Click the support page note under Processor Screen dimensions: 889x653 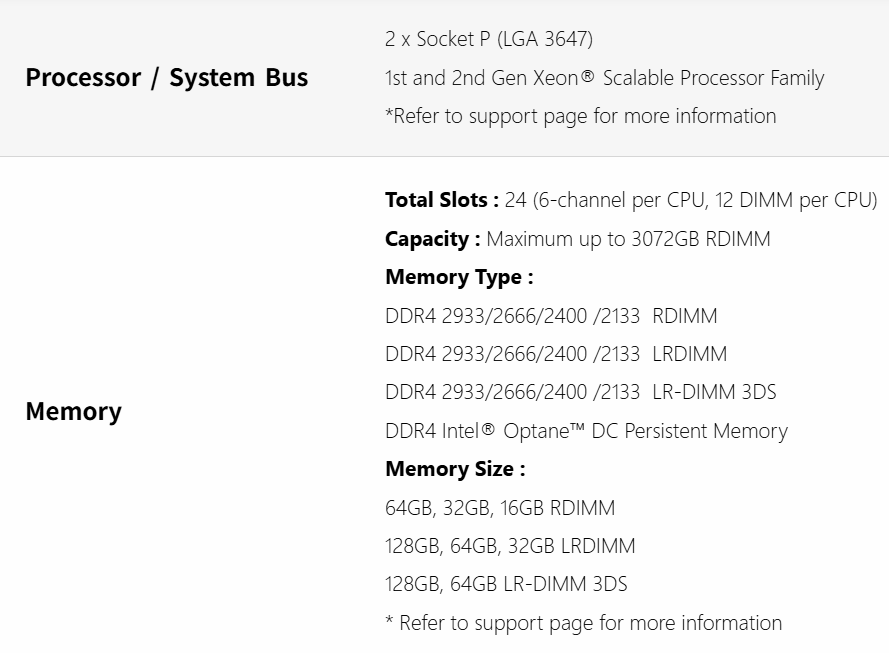pos(580,116)
